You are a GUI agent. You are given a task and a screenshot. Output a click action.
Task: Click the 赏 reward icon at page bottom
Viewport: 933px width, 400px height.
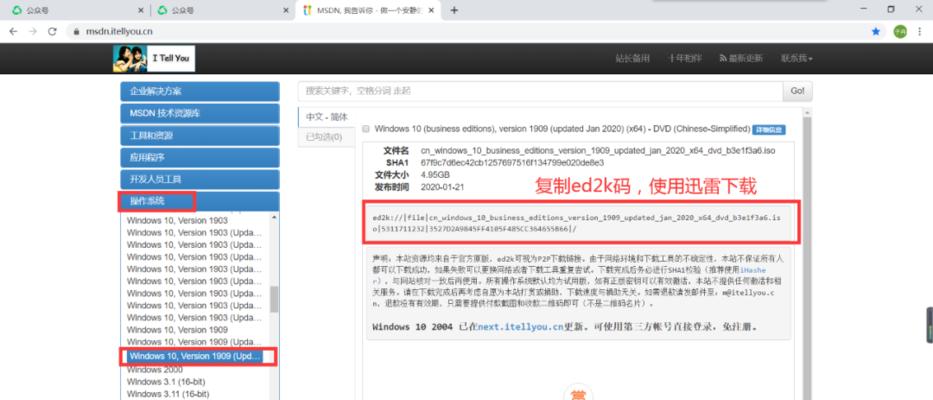[x=578, y=395]
